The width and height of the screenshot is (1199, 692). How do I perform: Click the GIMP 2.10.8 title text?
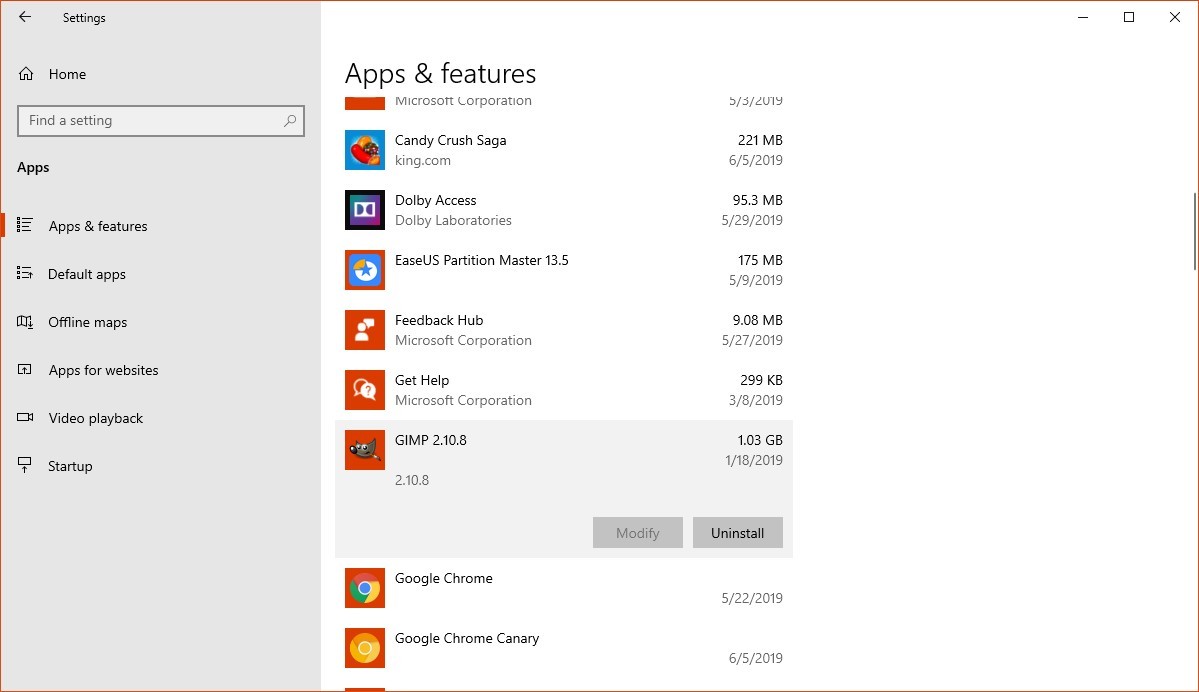431,440
